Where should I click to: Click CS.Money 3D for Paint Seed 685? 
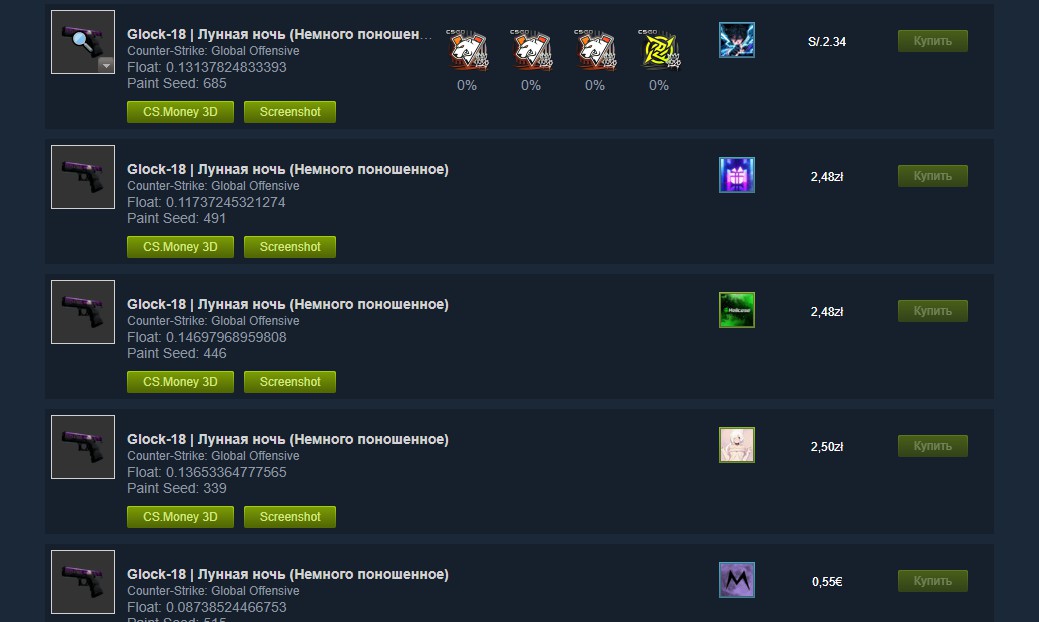pyautogui.click(x=180, y=112)
